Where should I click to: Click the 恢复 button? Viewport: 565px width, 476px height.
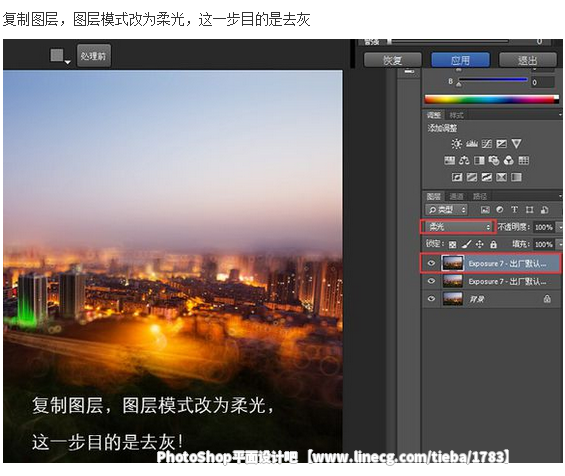pos(392,60)
